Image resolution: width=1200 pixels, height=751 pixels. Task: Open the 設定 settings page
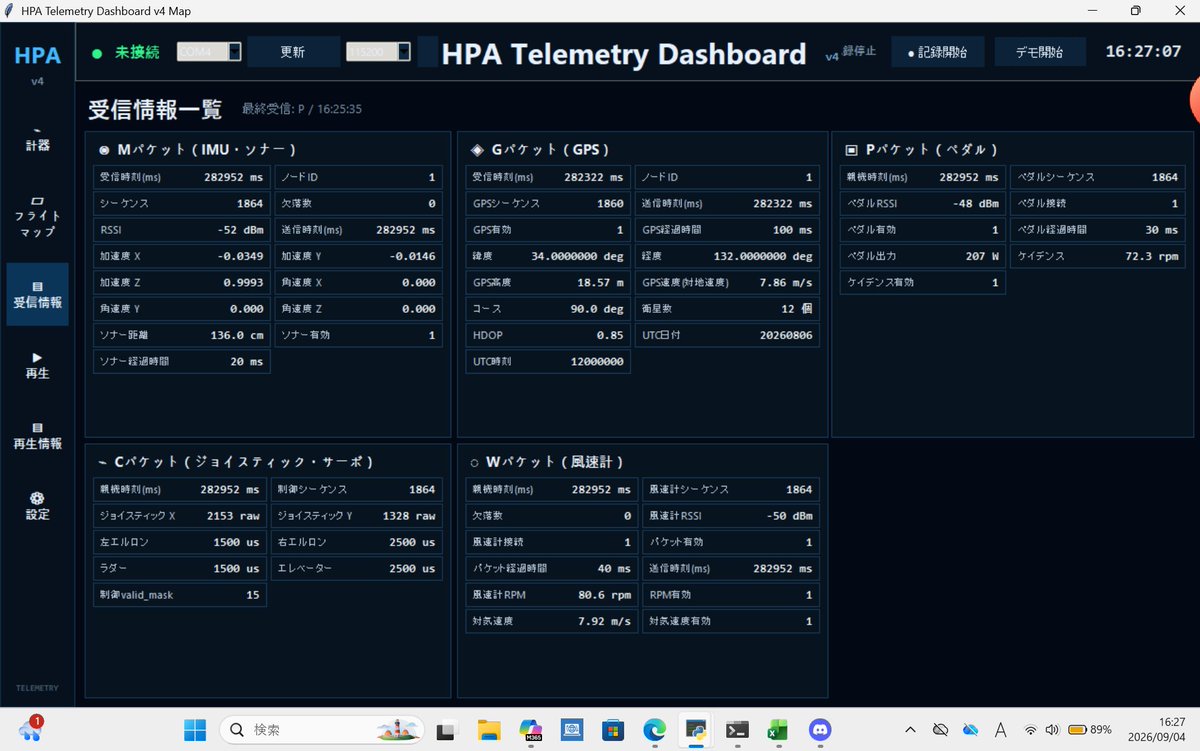pos(37,506)
